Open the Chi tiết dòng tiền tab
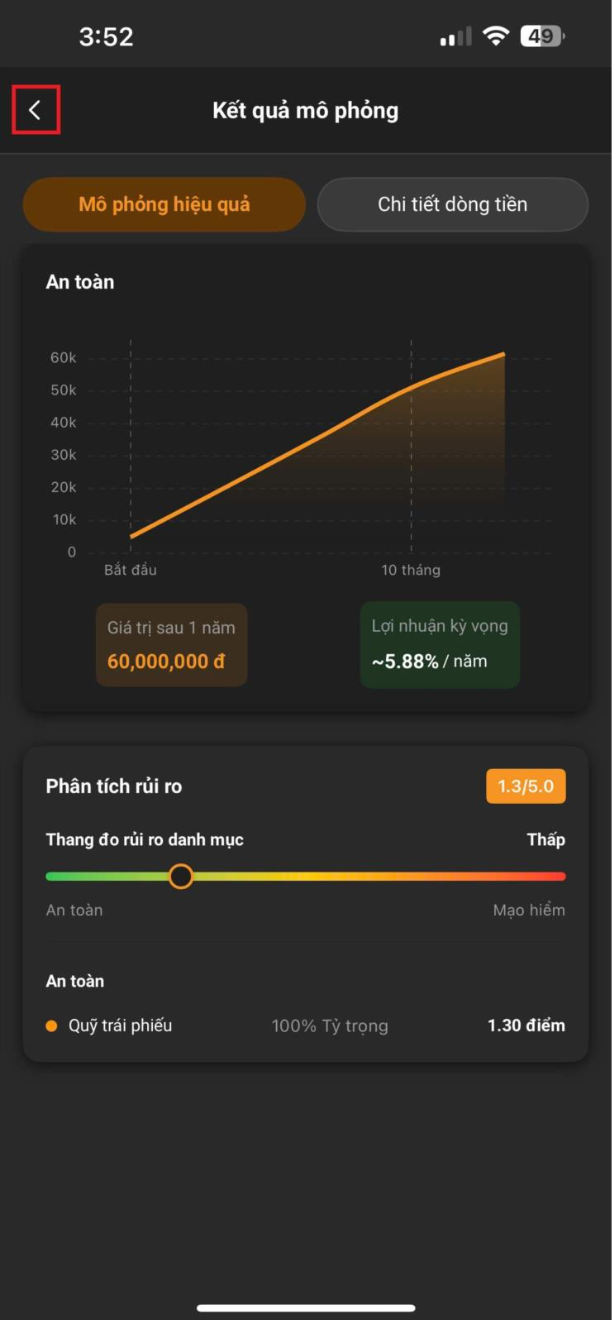The height and width of the screenshot is (1320, 612). (453, 205)
